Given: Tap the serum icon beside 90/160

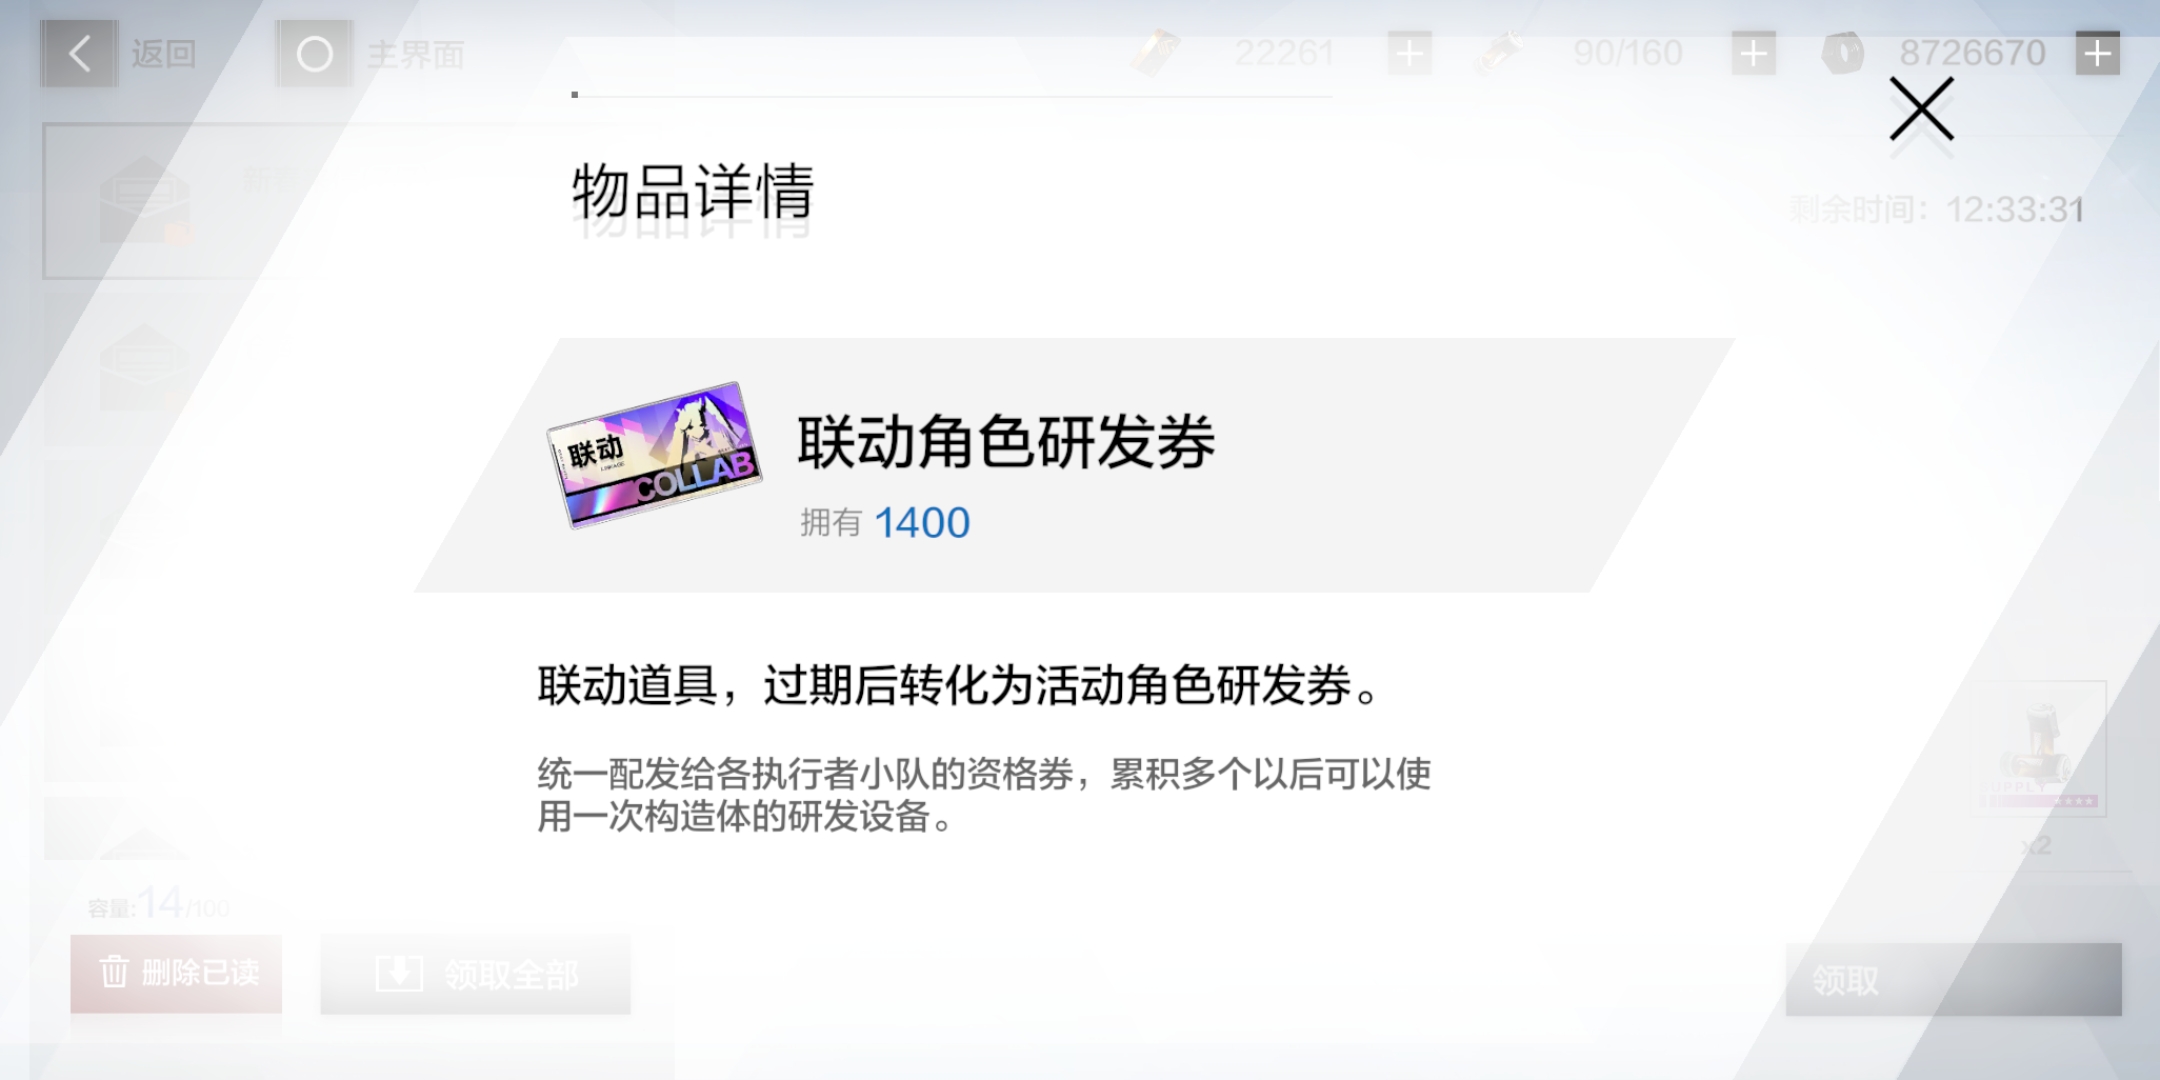Looking at the screenshot, I should tap(1499, 52).
